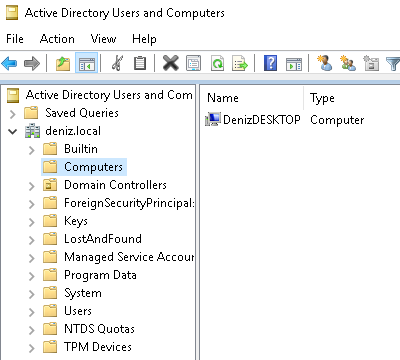Expand the Program Data container
Viewport: 400px width, 360px height.
click(32, 276)
